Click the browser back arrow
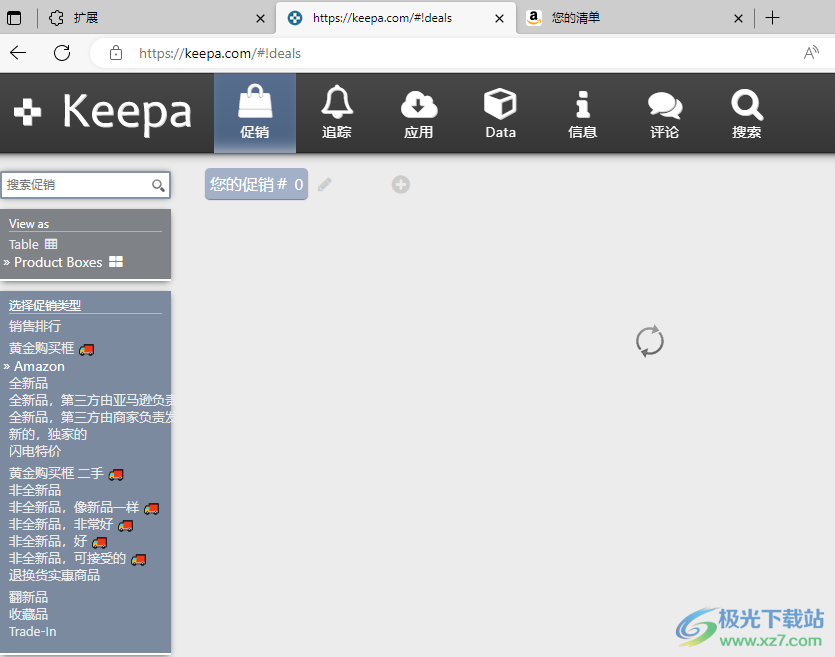This screenshot has height=657, width=835. point(18,53)
